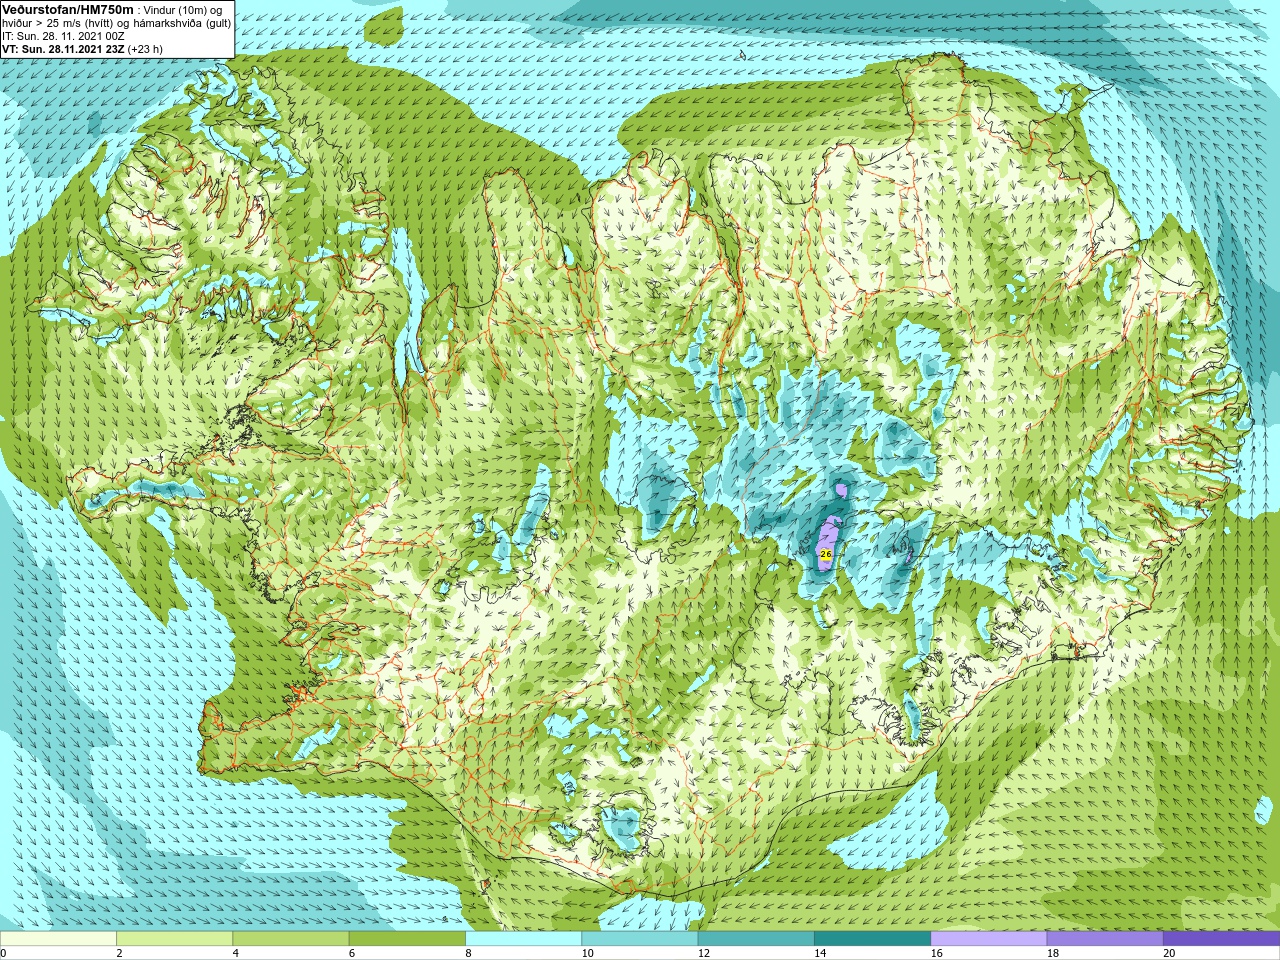Click the scale value "8" on the color bar

[x=468, y=953]
